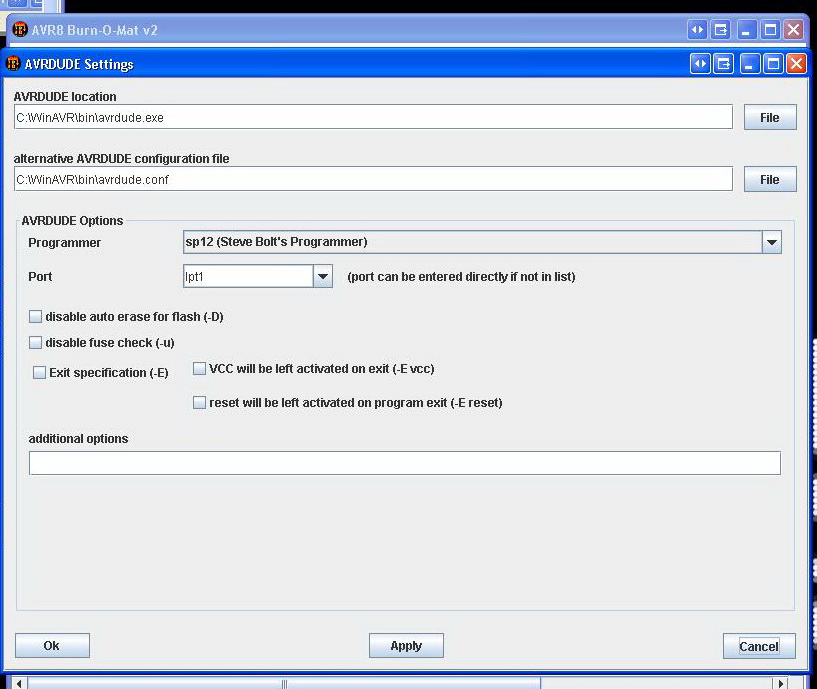Open the Programmer dropdown arrow
The image size is (817, 689).
click(x=772, y=242)
